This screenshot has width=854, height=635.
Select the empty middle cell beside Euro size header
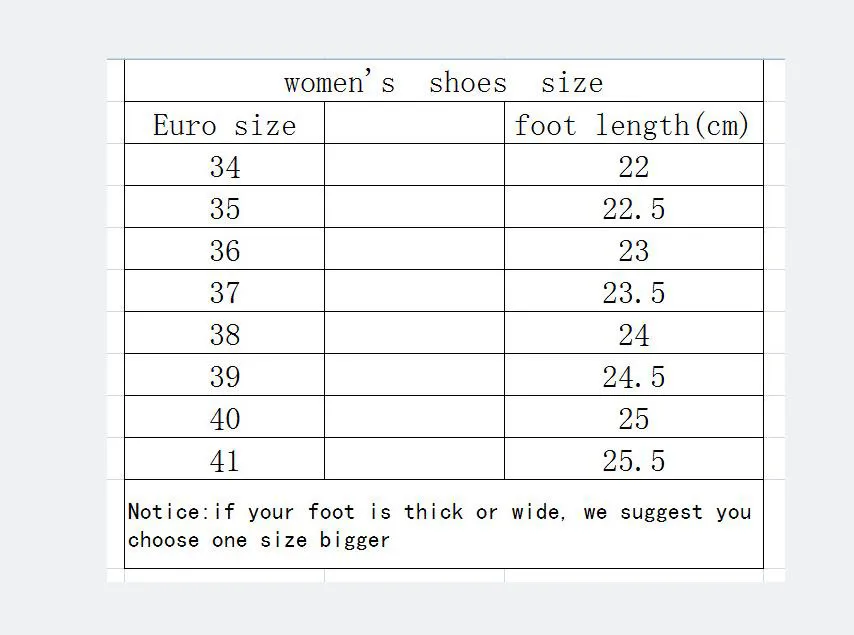[x=414, y=123]
